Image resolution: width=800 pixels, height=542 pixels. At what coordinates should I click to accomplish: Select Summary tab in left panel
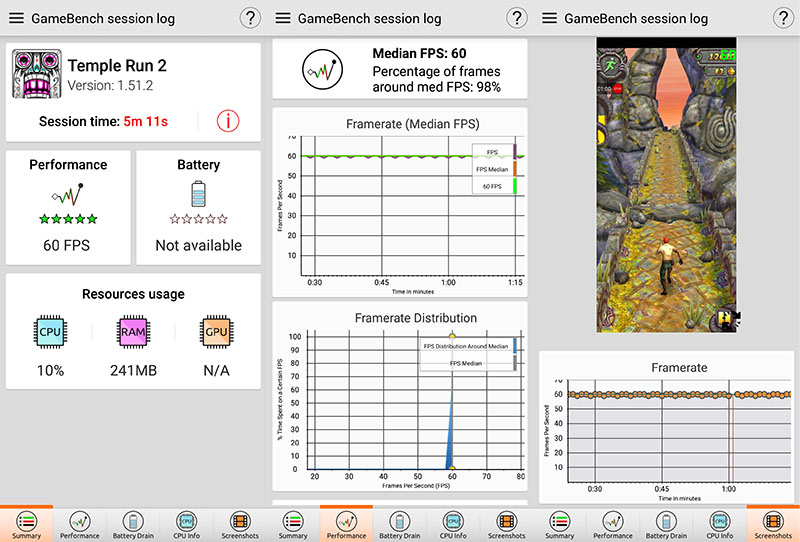point(27,525)
